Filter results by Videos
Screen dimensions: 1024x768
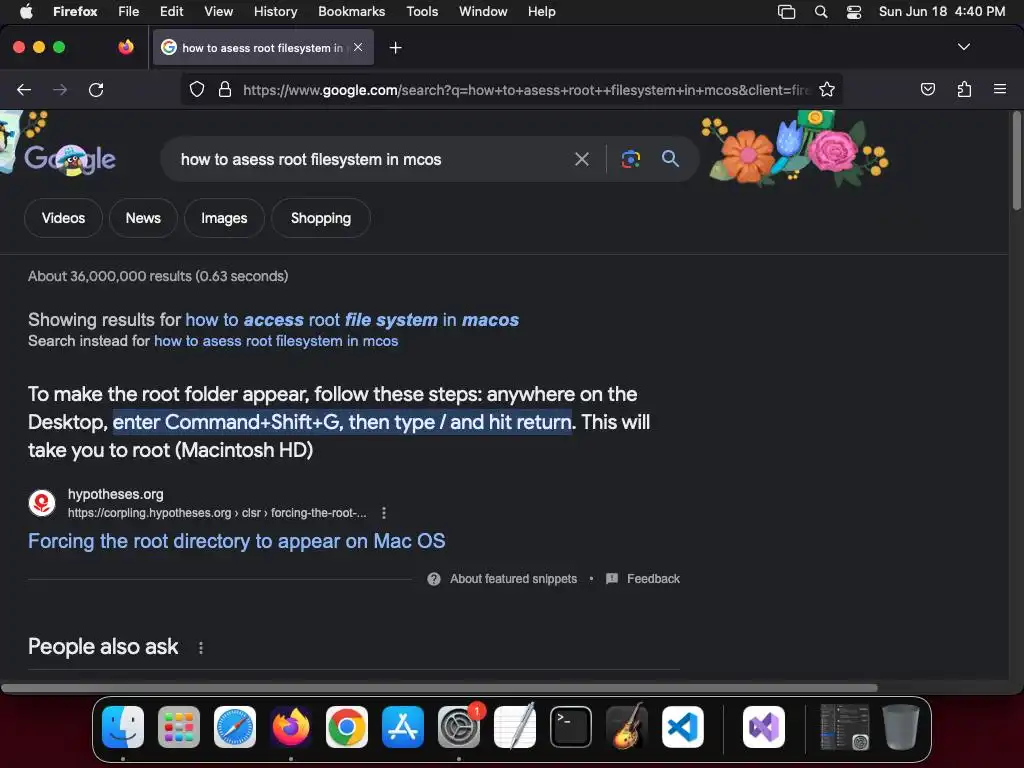tap(63, 218)
